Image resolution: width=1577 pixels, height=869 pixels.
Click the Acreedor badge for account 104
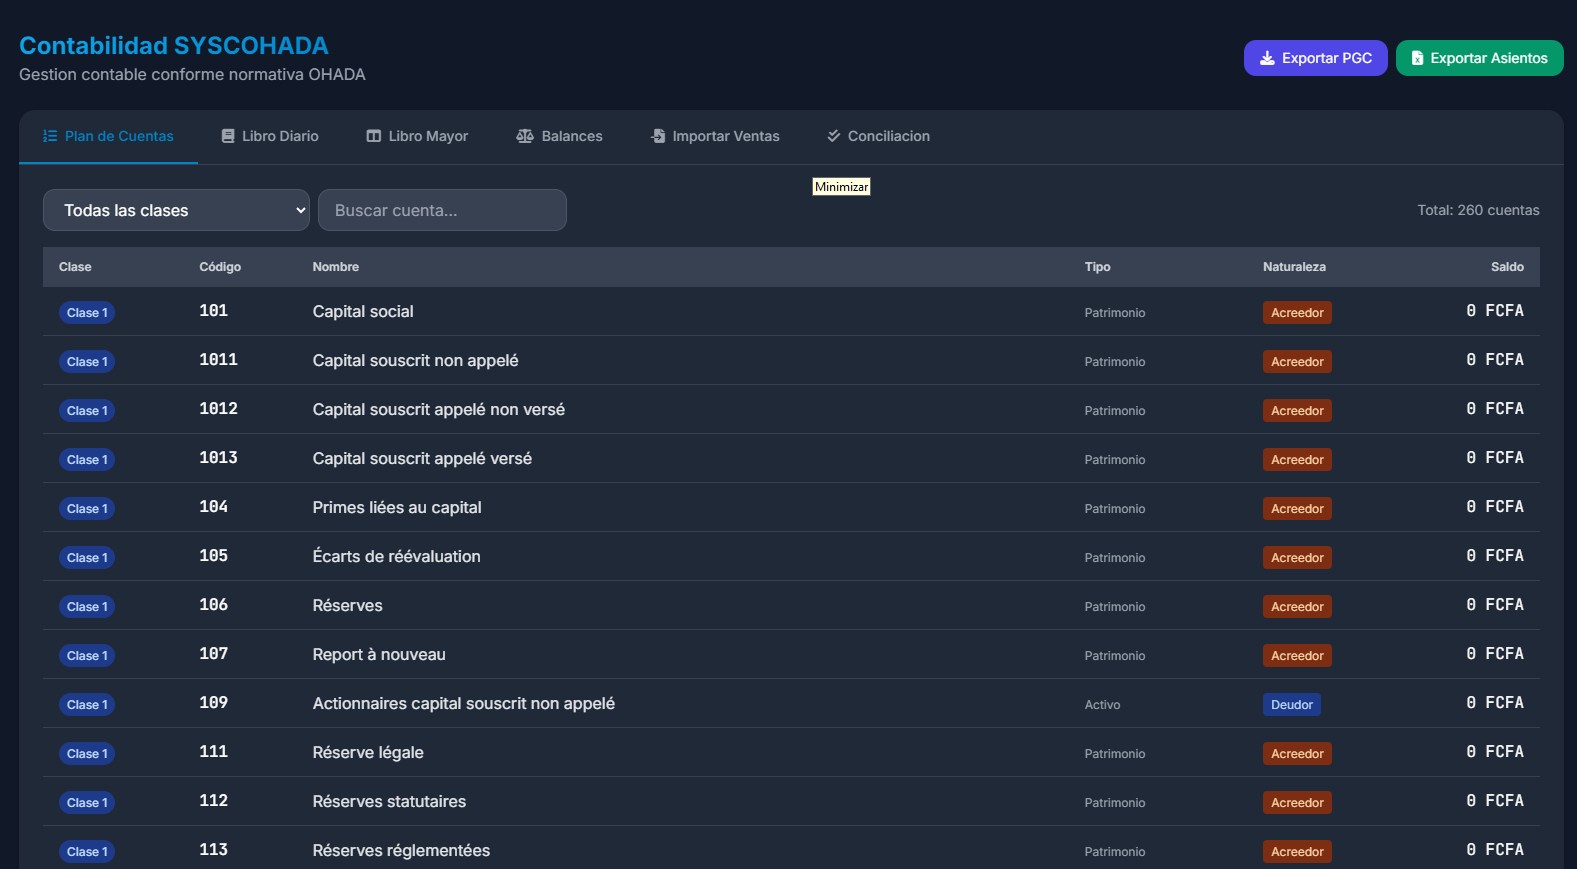point(1297,509)
